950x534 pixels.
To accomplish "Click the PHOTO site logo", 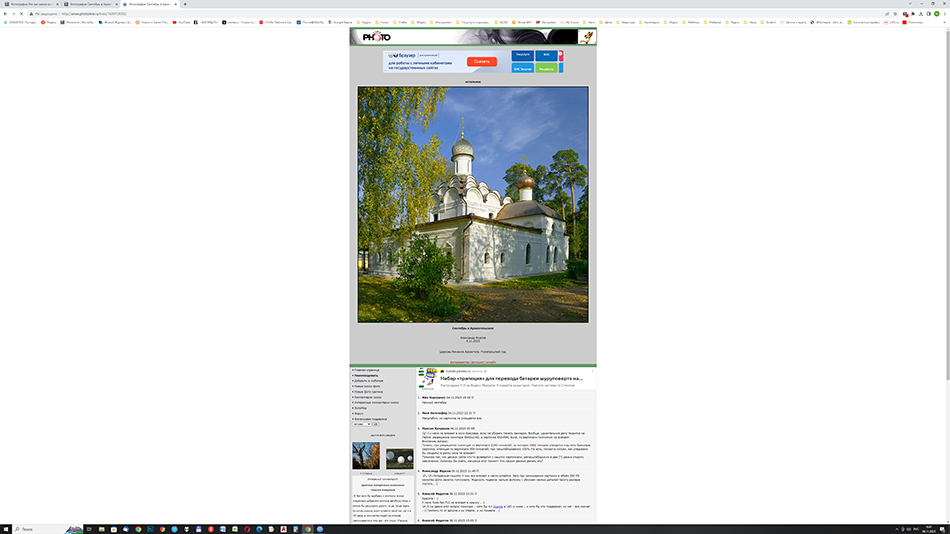I will click(376, 37).
